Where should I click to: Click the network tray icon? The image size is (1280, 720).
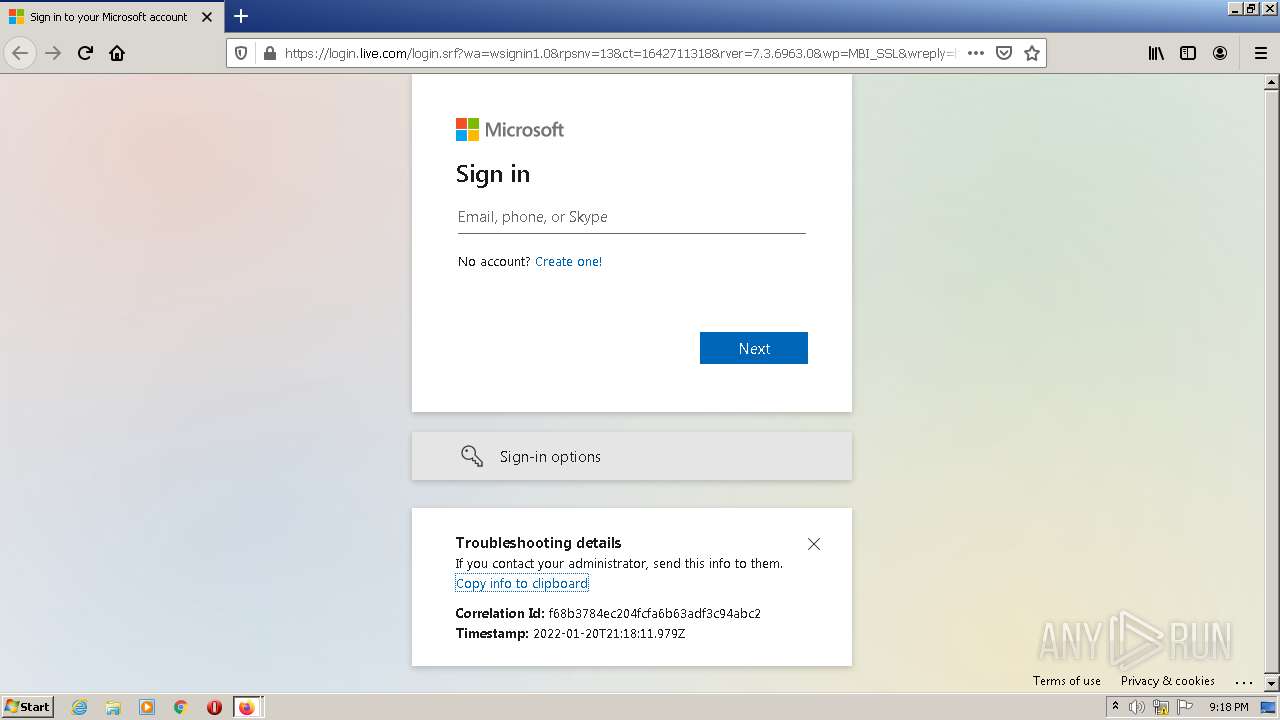(1161, 707)
